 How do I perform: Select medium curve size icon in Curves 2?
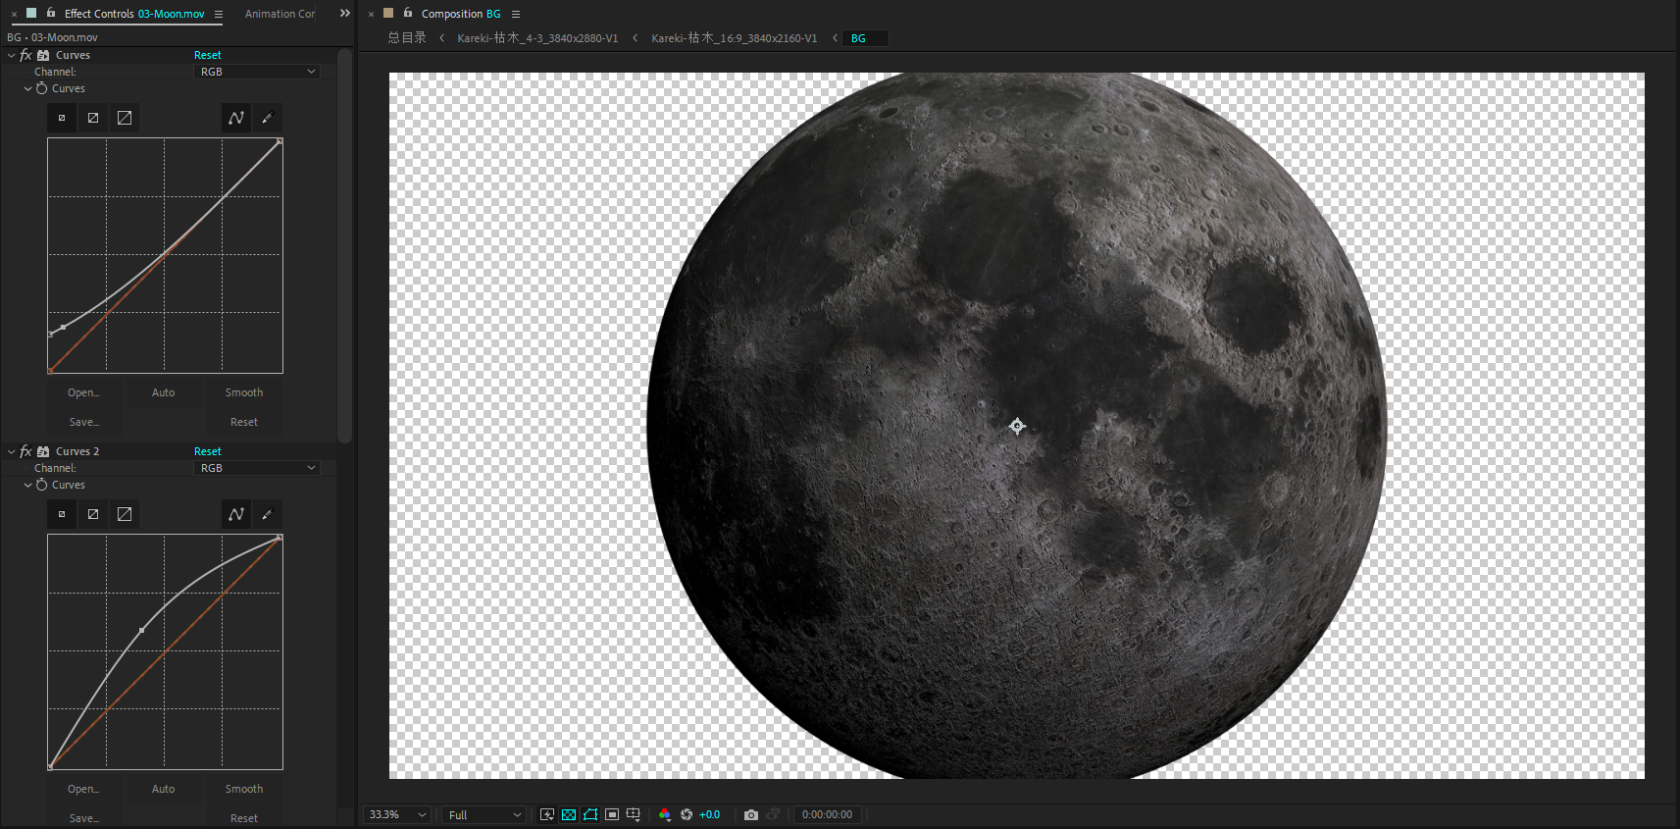point(93,514)
